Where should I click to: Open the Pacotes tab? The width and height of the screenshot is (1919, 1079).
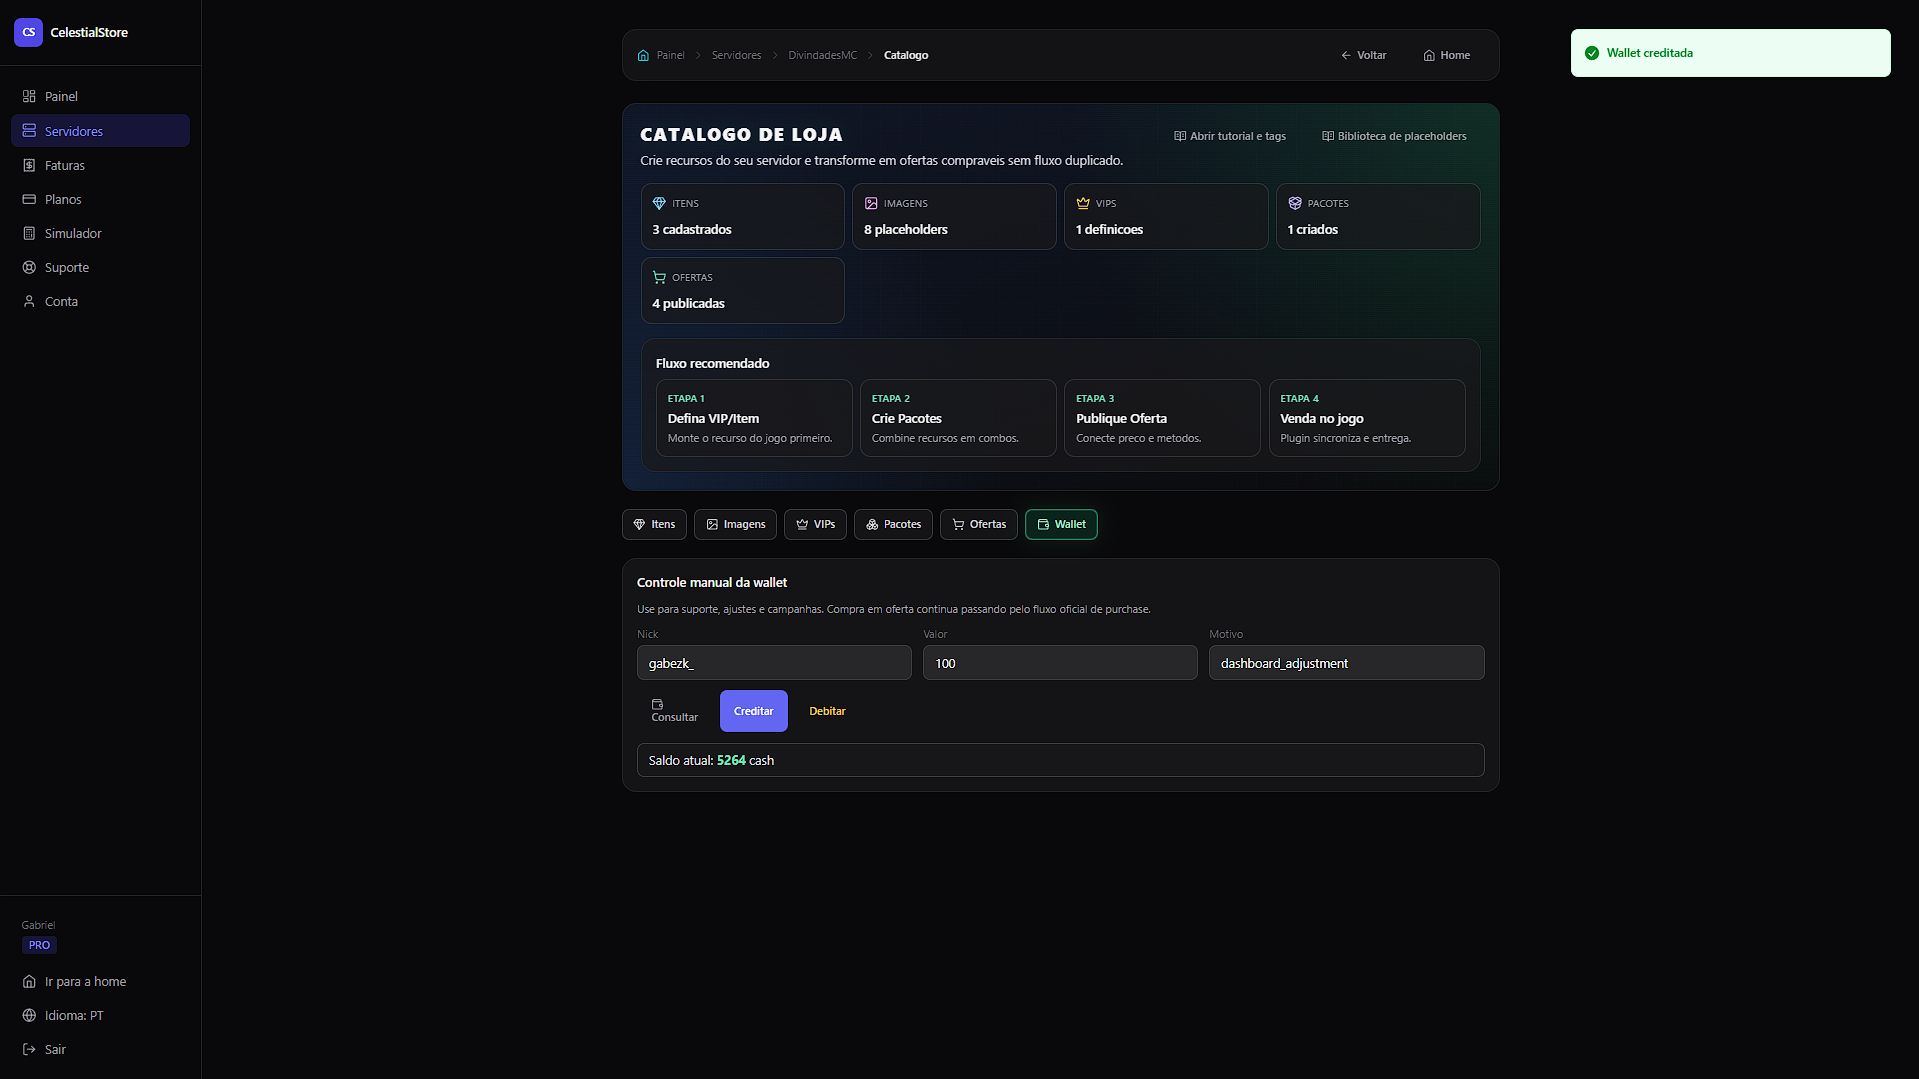893,524
